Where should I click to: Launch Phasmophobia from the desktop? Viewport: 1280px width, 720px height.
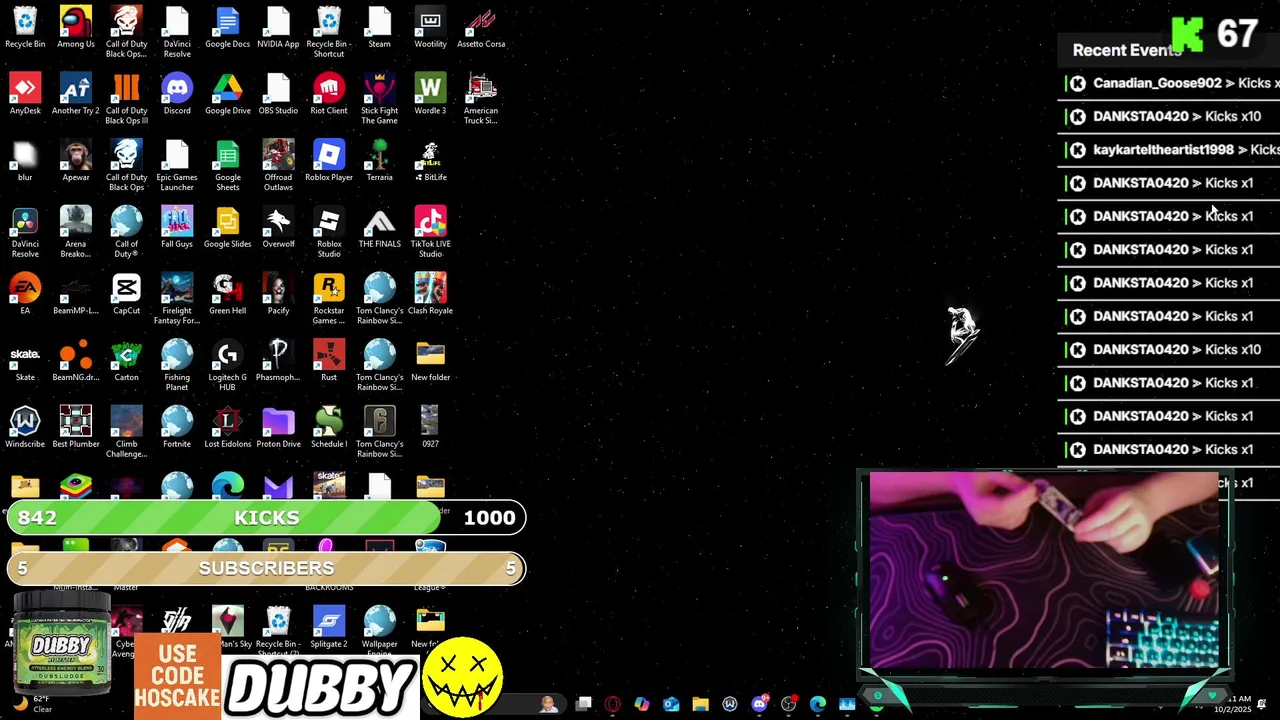(278, 361)
